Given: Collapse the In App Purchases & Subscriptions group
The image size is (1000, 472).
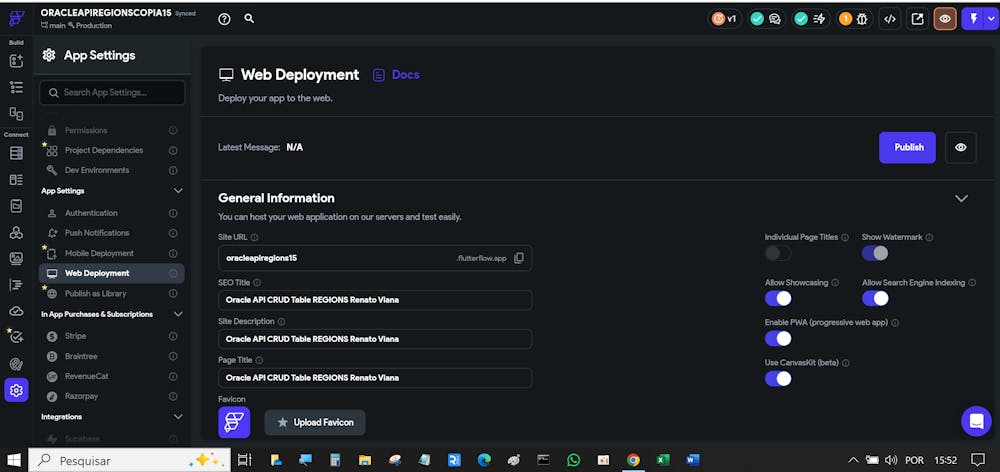Looking at the screenshot, I should (178, 314).
